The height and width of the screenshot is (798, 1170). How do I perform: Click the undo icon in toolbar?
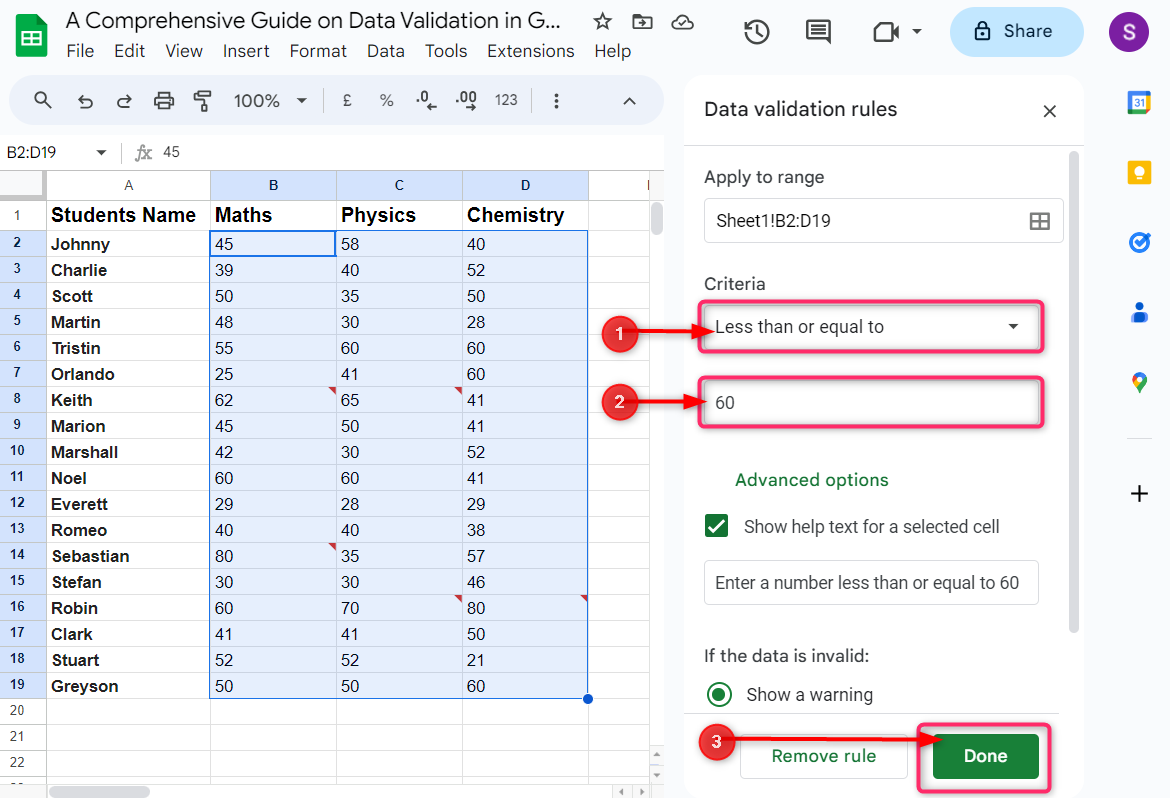tap(85, 101)
